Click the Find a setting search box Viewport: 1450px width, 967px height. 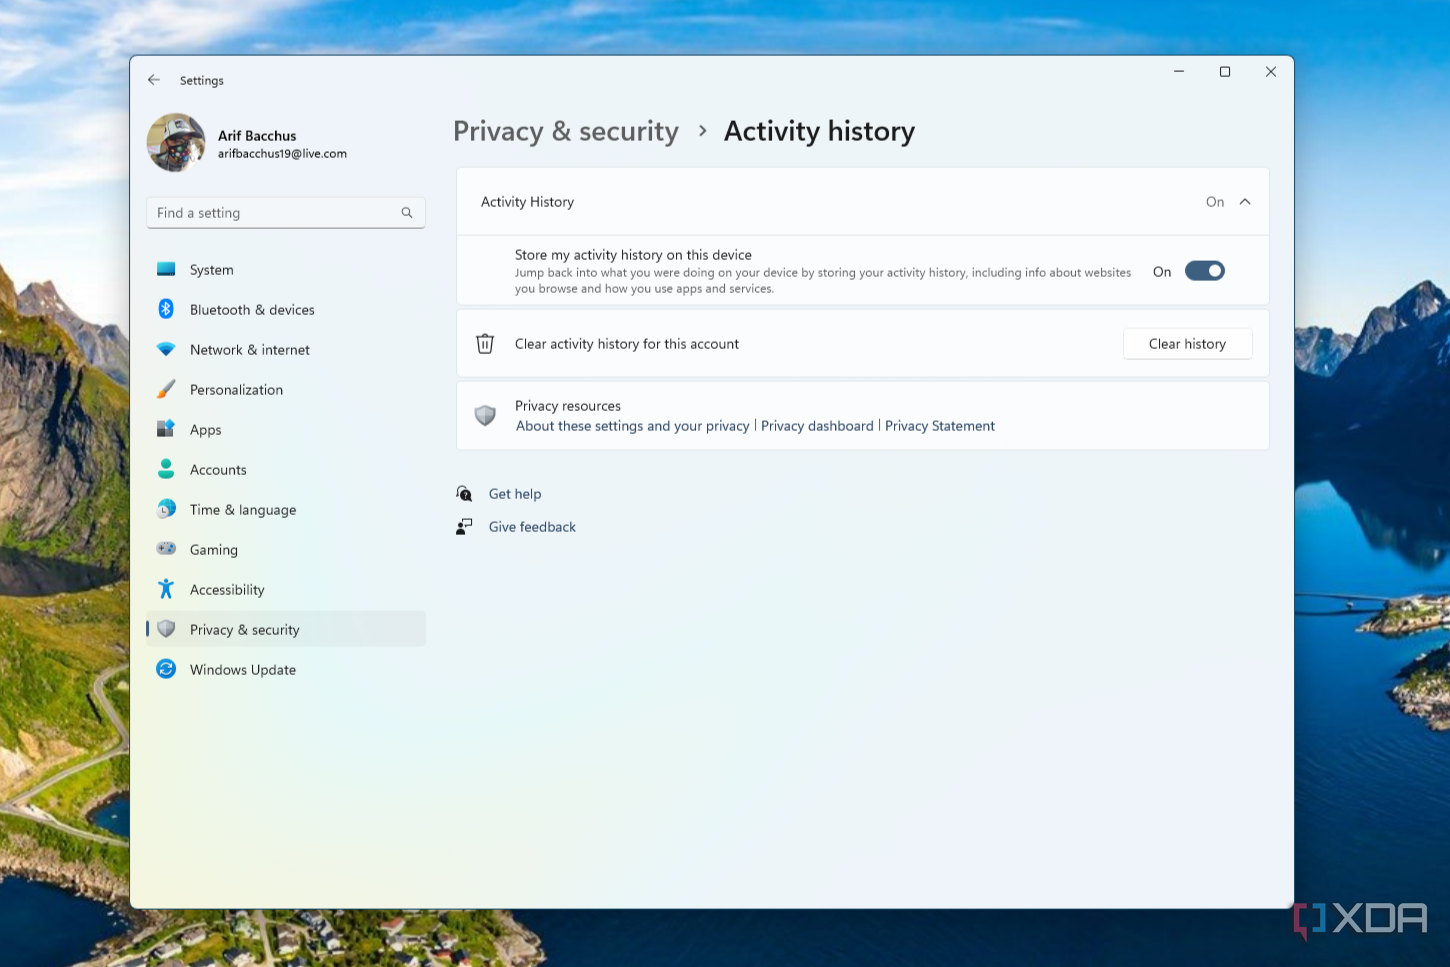[x=286, y=213]
